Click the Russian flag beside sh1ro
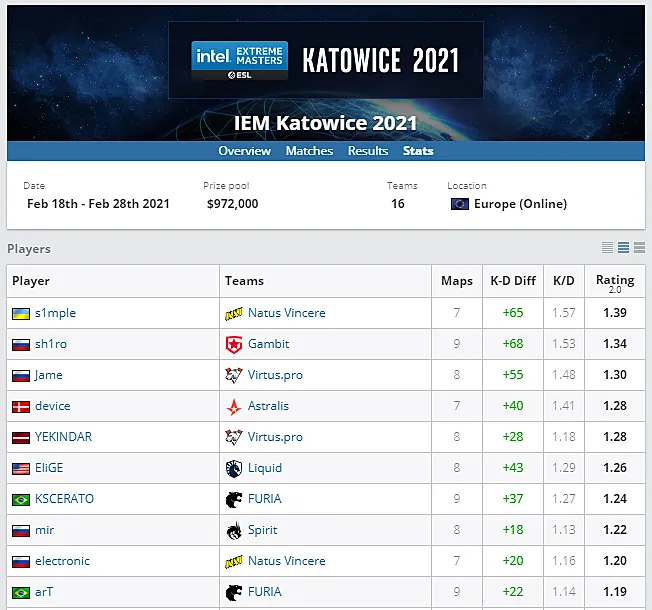652x610 pixels. coord(21,345)
